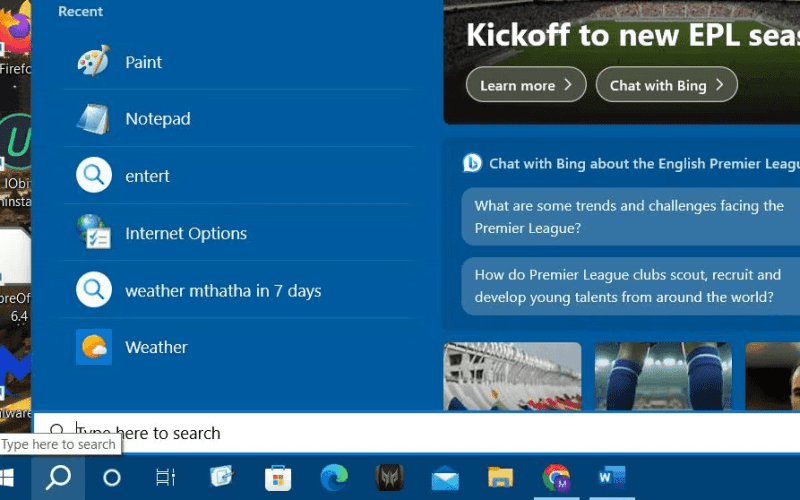The width and height of the screenshot is (800, 500).
Task: Open the Mail app from the taskbar
Action: (445, 478)
